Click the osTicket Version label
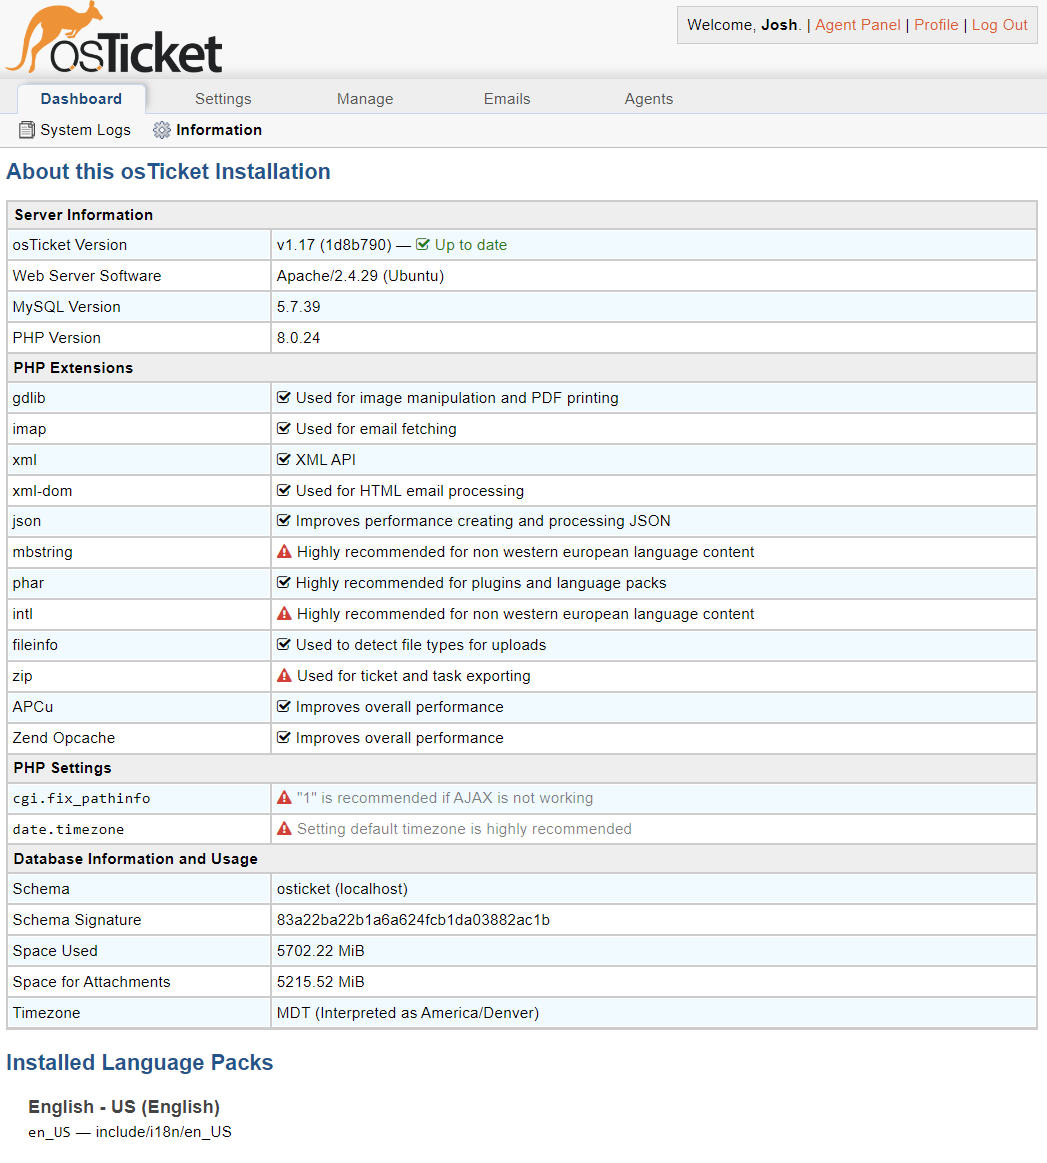The width and height of the screenshot is (1047, 1163). pyautogui.click(x=70, y=245)
